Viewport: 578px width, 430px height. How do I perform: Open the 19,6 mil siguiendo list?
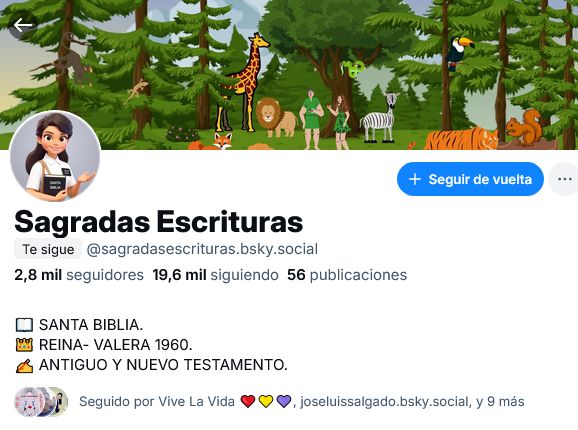point(215,275)
